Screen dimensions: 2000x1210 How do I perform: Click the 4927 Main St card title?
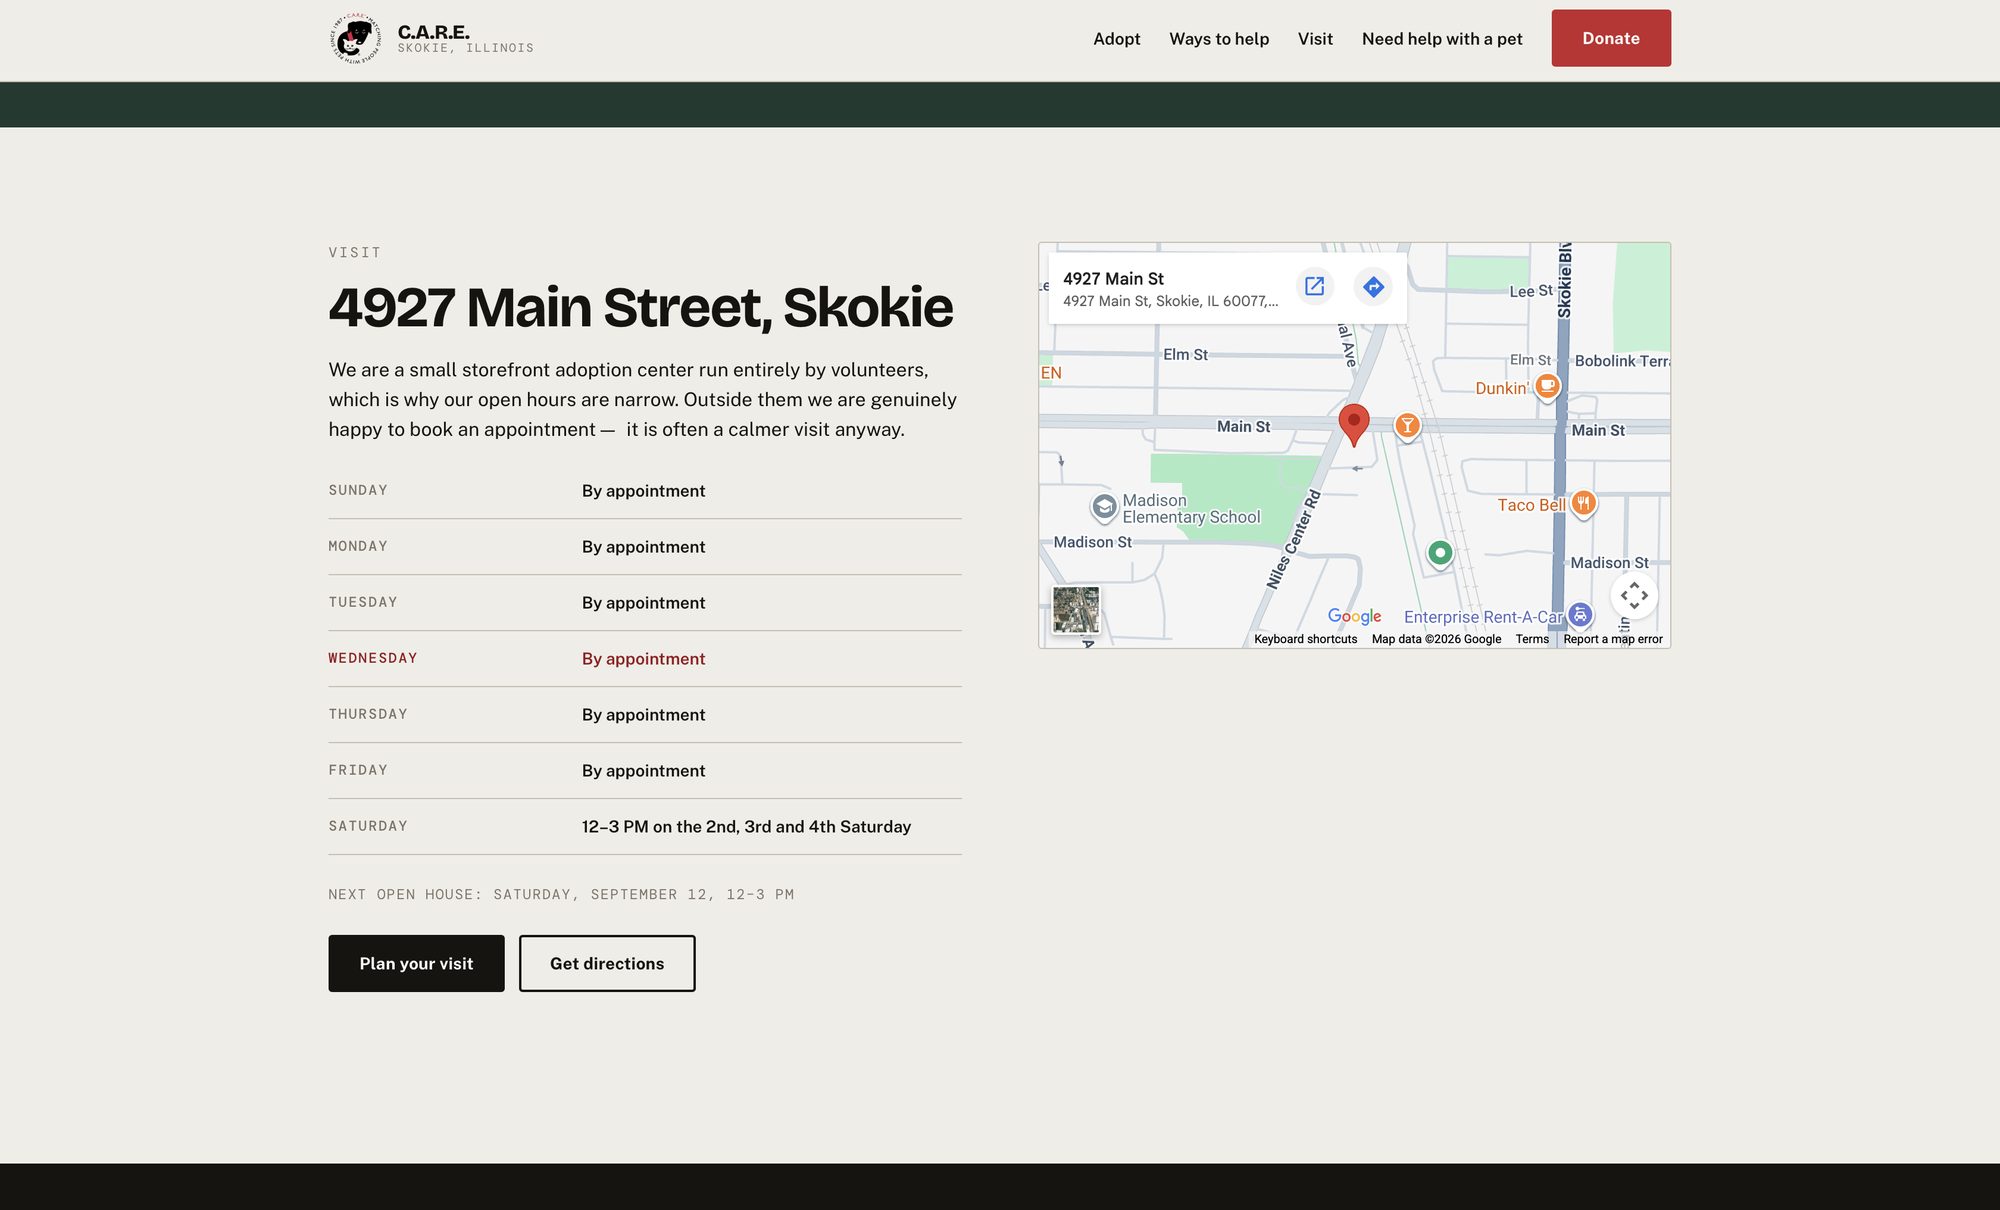1113,279
